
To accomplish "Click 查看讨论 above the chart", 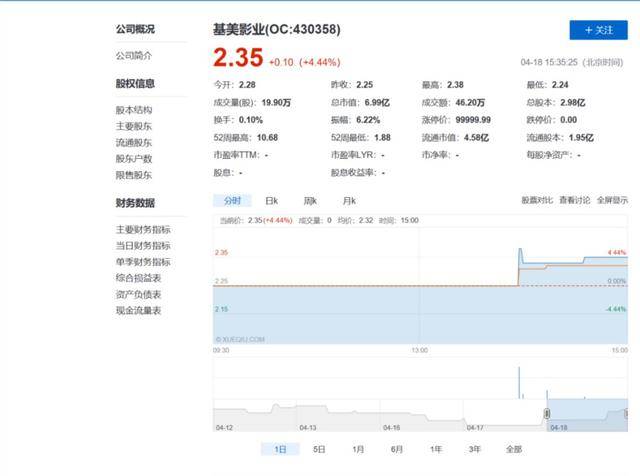I will 574,200.
